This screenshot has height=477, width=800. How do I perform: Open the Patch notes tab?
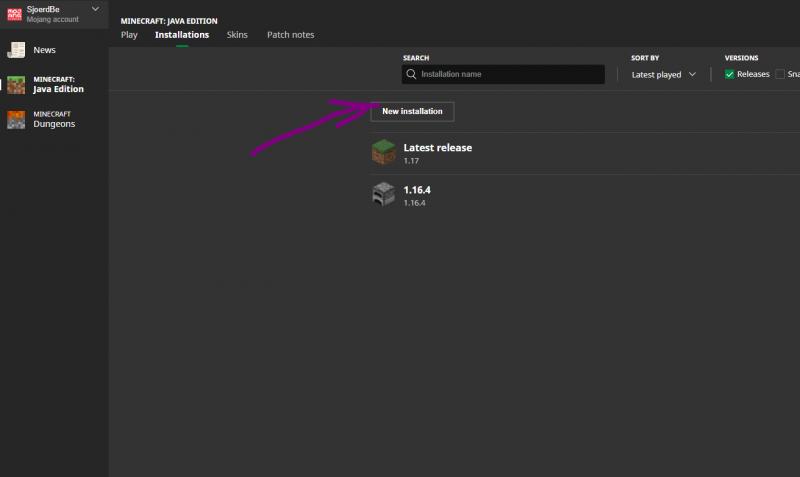pyautogui.click(x=290, y=35)
